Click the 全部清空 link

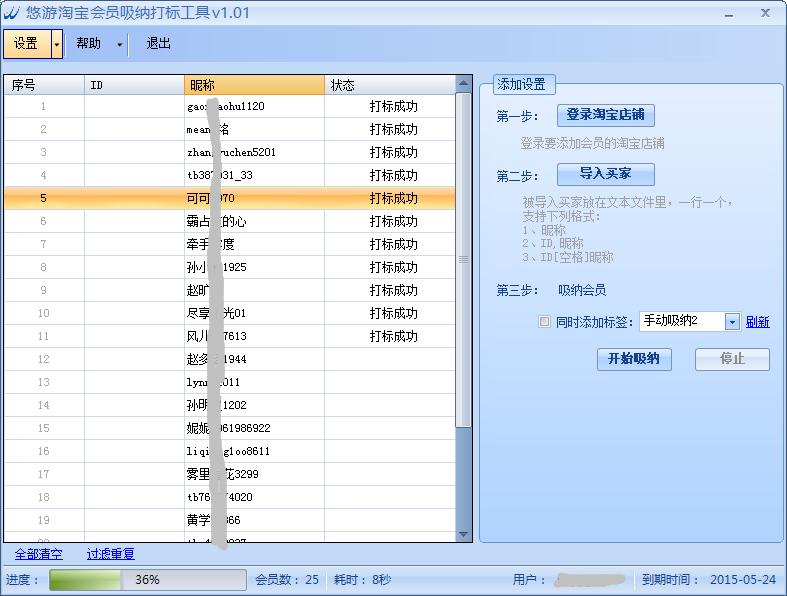tap(38, 554)
